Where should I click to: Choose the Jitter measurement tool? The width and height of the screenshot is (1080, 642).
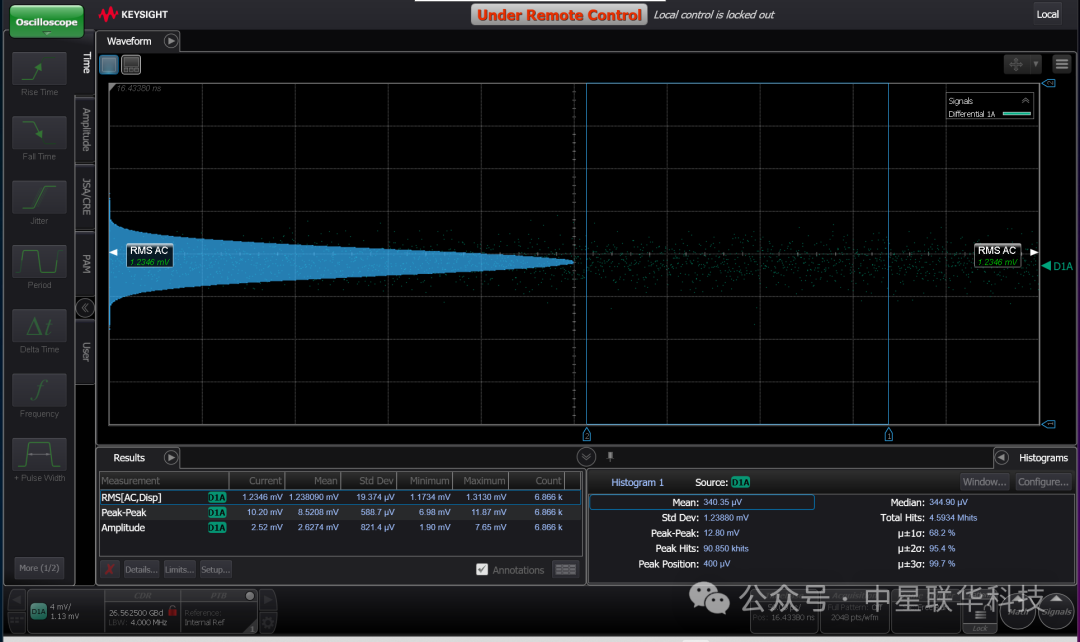[x=39, y=197]
